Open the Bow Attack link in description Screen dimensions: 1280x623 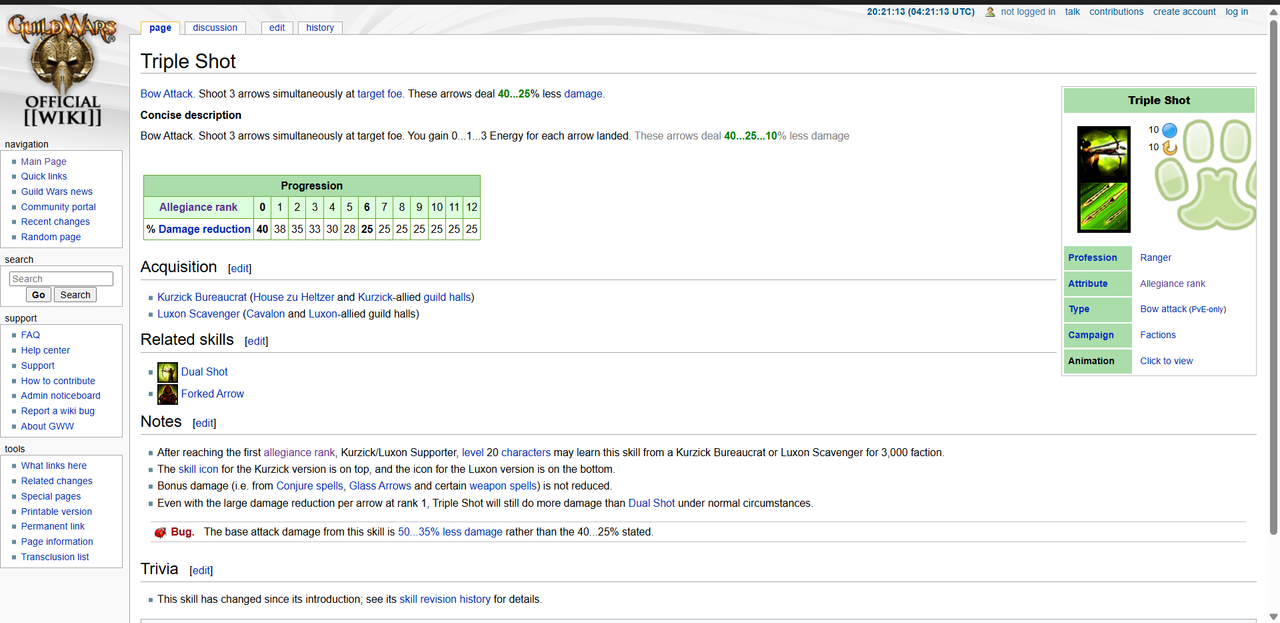(166, 94)
